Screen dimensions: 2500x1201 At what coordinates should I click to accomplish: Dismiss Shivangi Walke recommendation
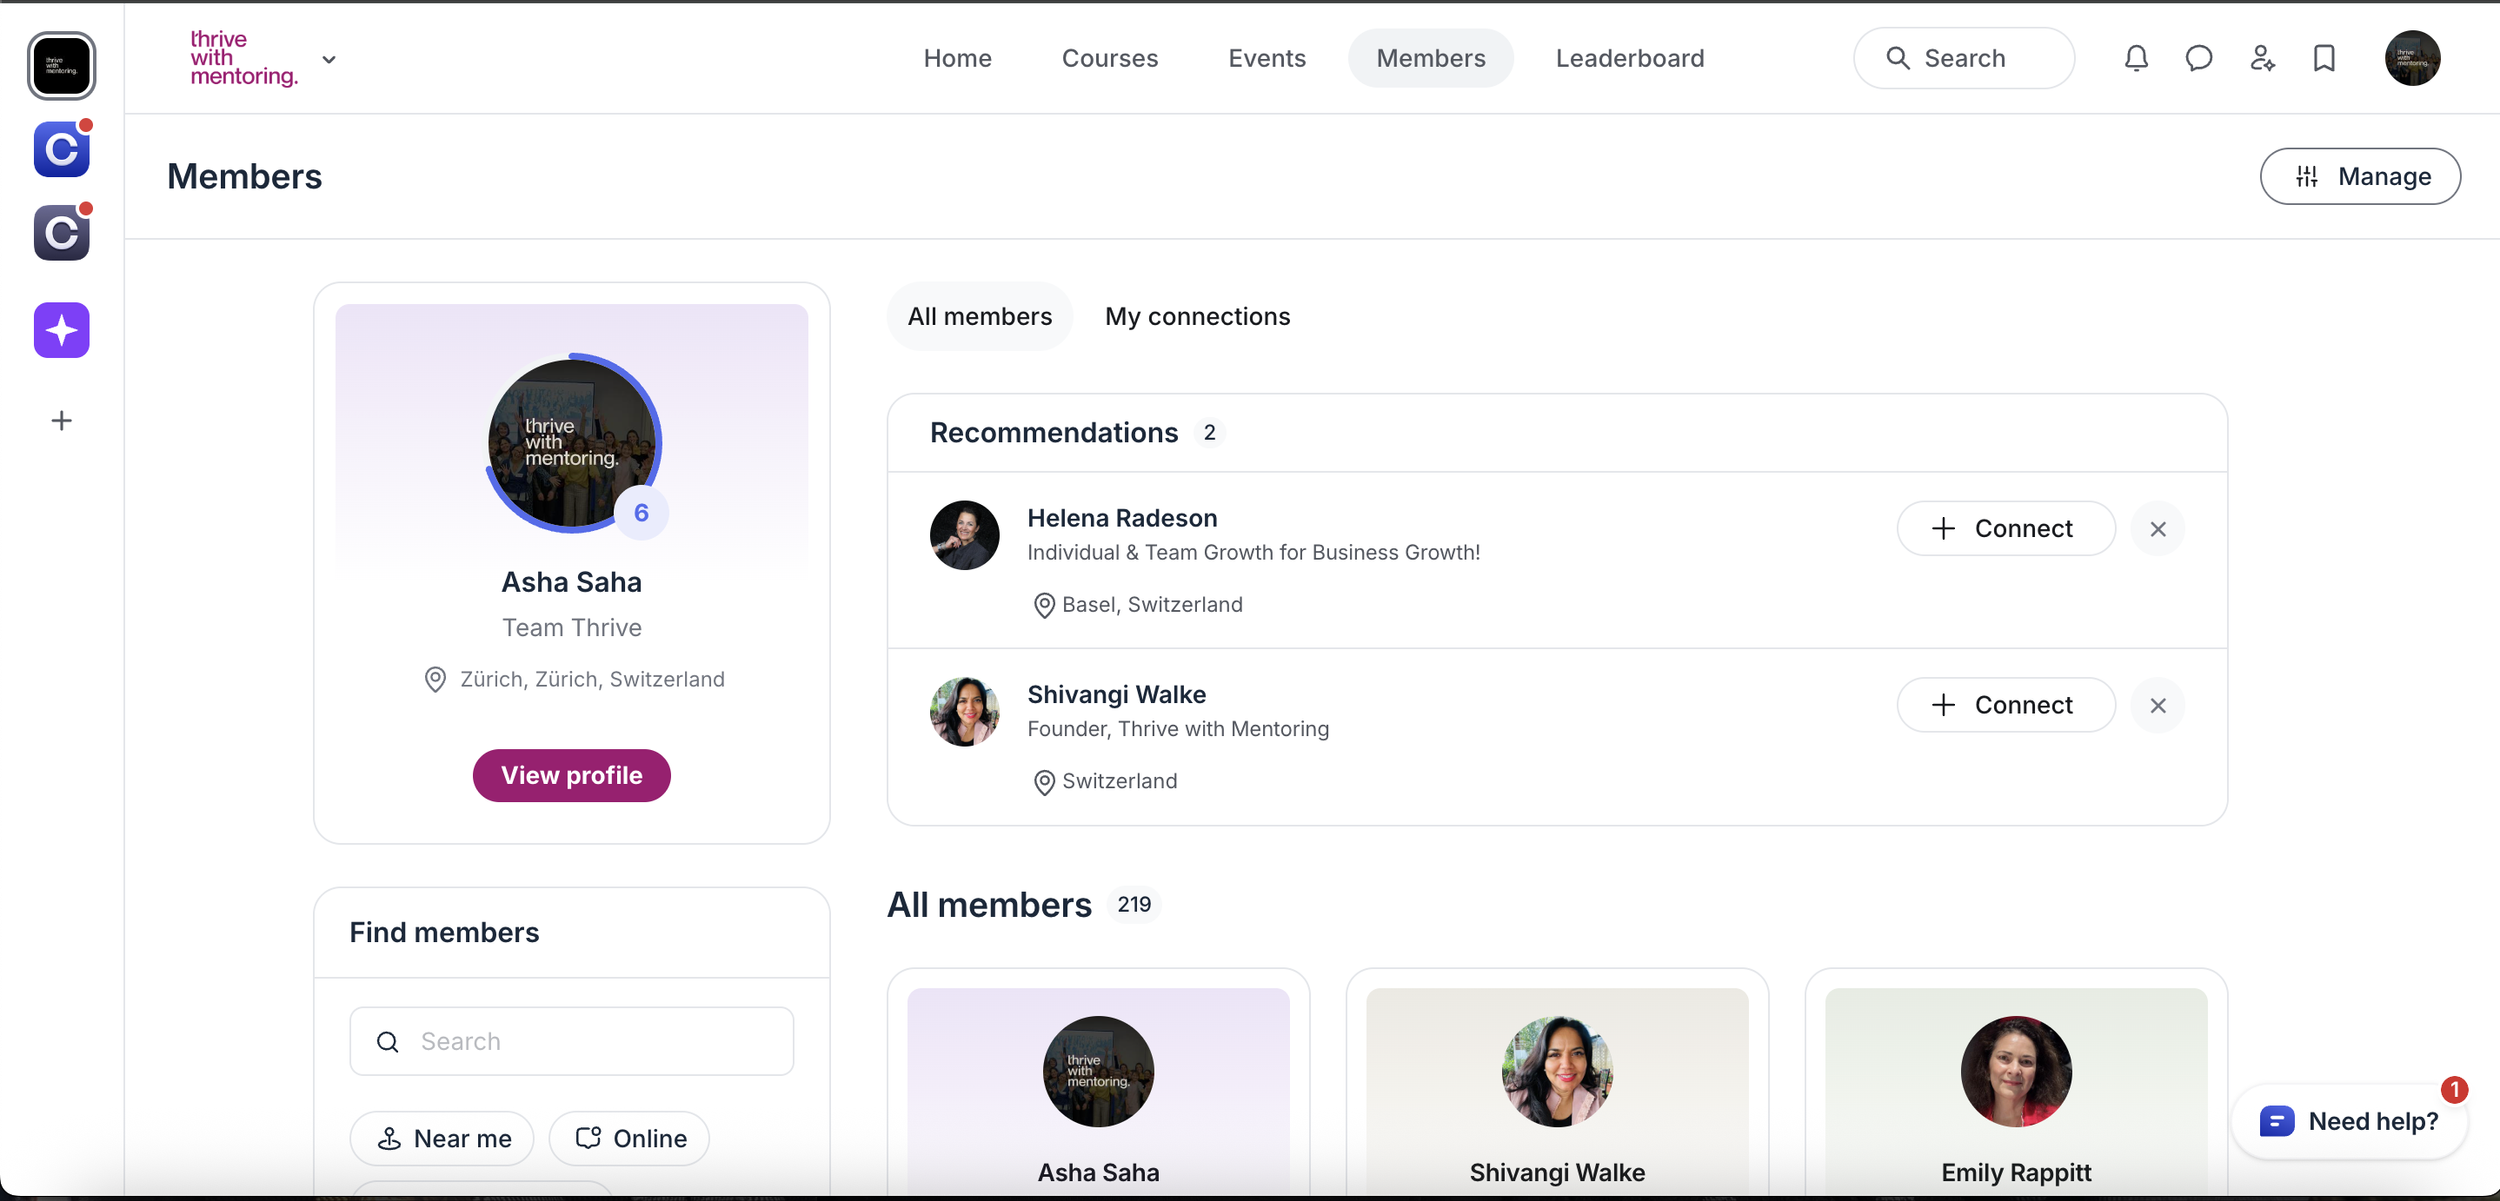tap(2158, 706)
